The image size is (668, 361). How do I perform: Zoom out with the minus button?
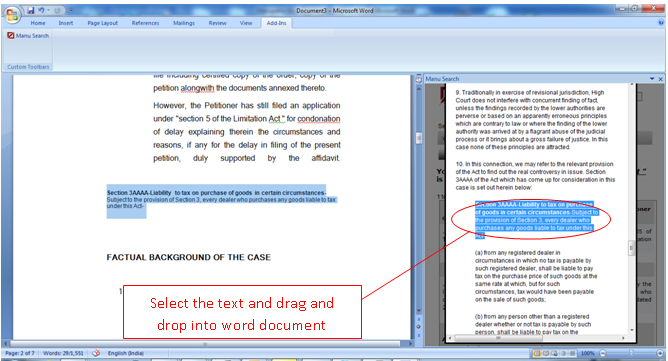pos(603,353)
